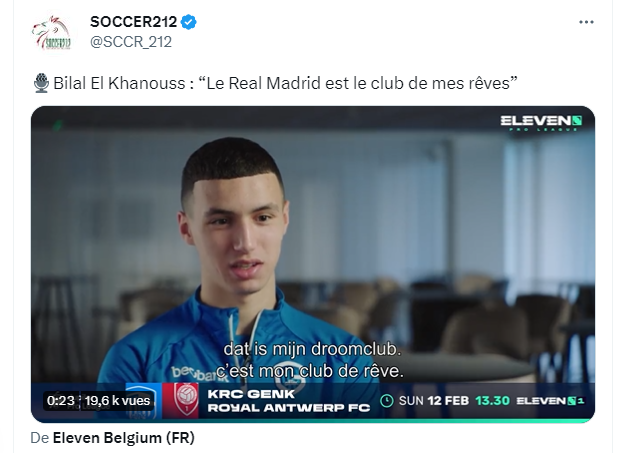Open the Eleven Belgium (FR) source link
The height and width of the screenshot is (453, 628).
(123, 438)
